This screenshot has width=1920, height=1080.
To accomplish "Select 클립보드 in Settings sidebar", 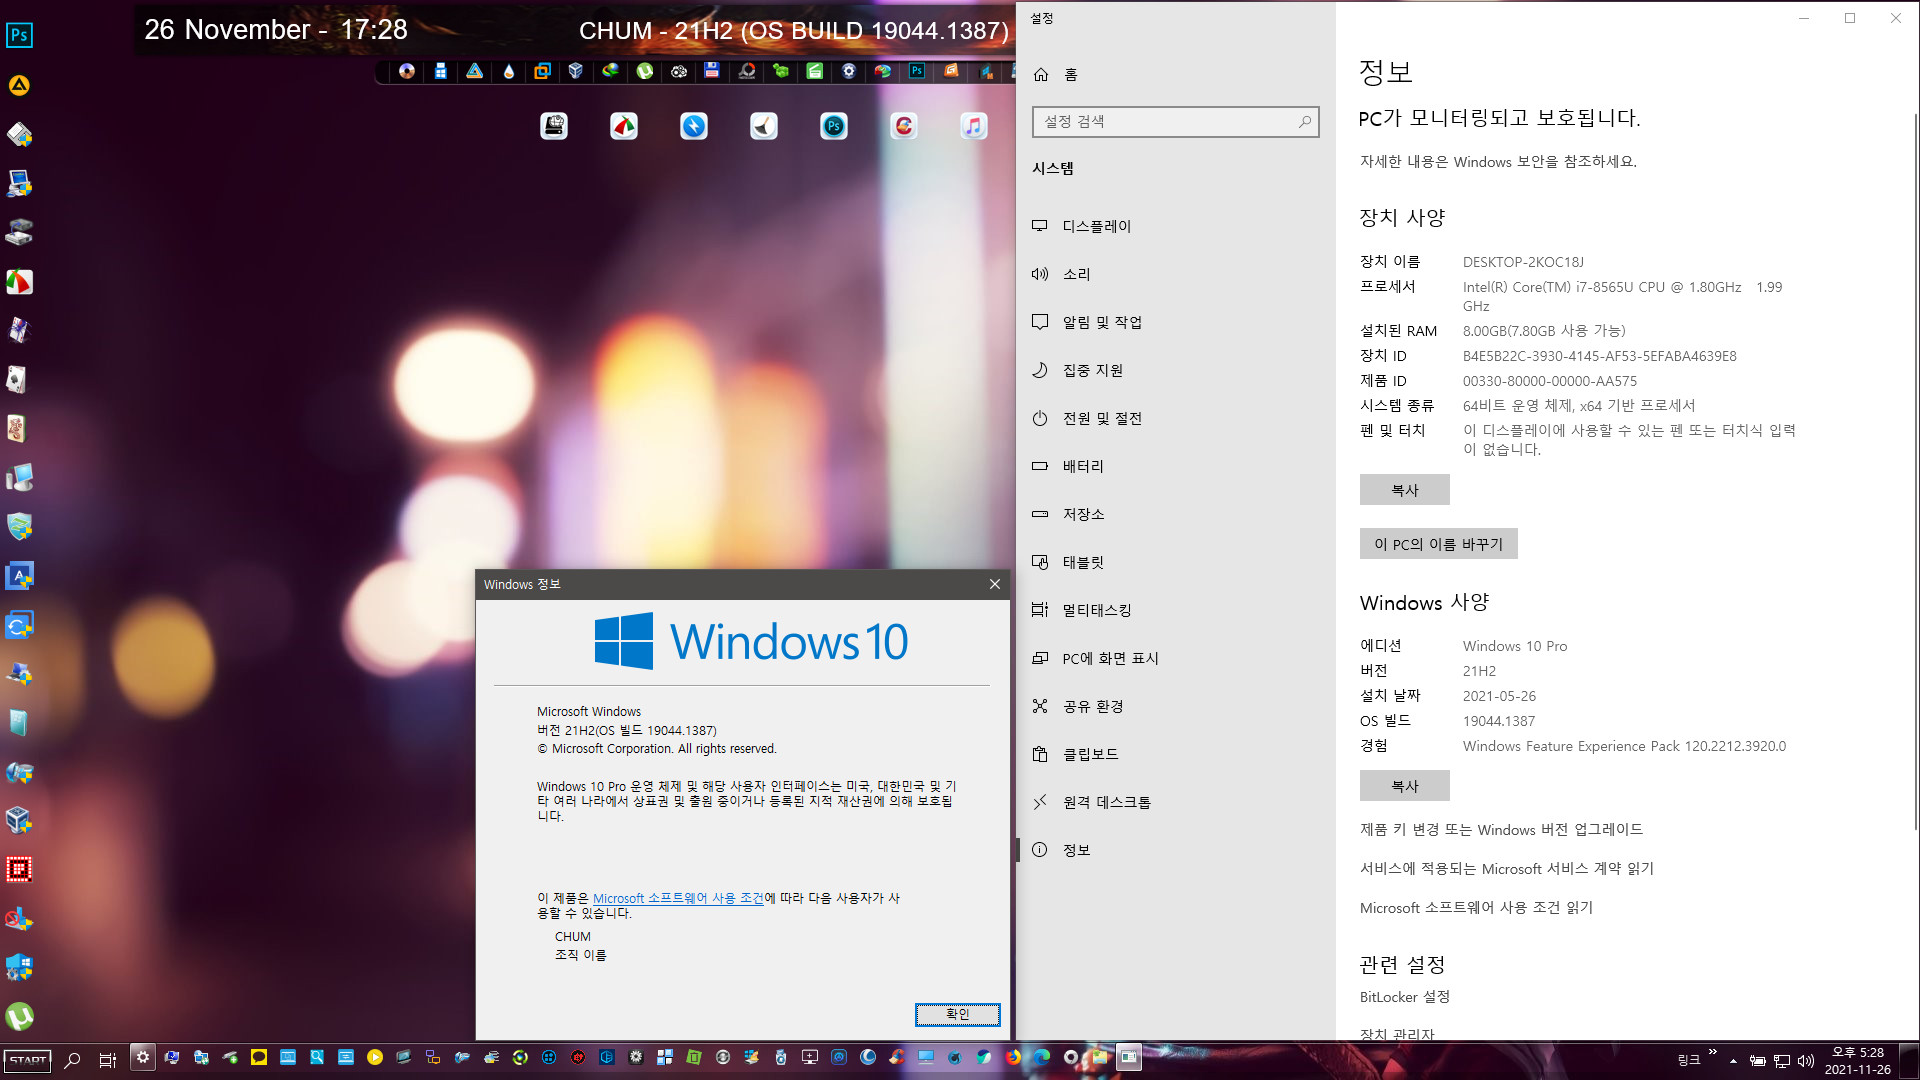I will tap(1176, 754).
